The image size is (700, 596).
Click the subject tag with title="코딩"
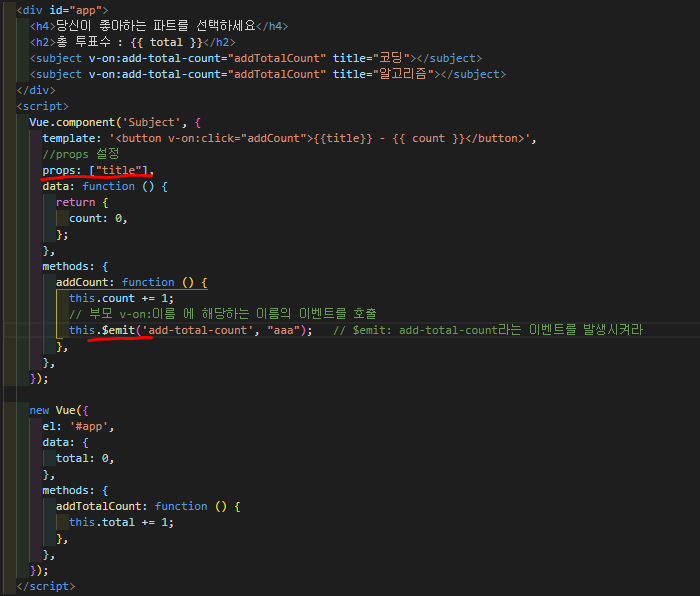click(255, 58)
